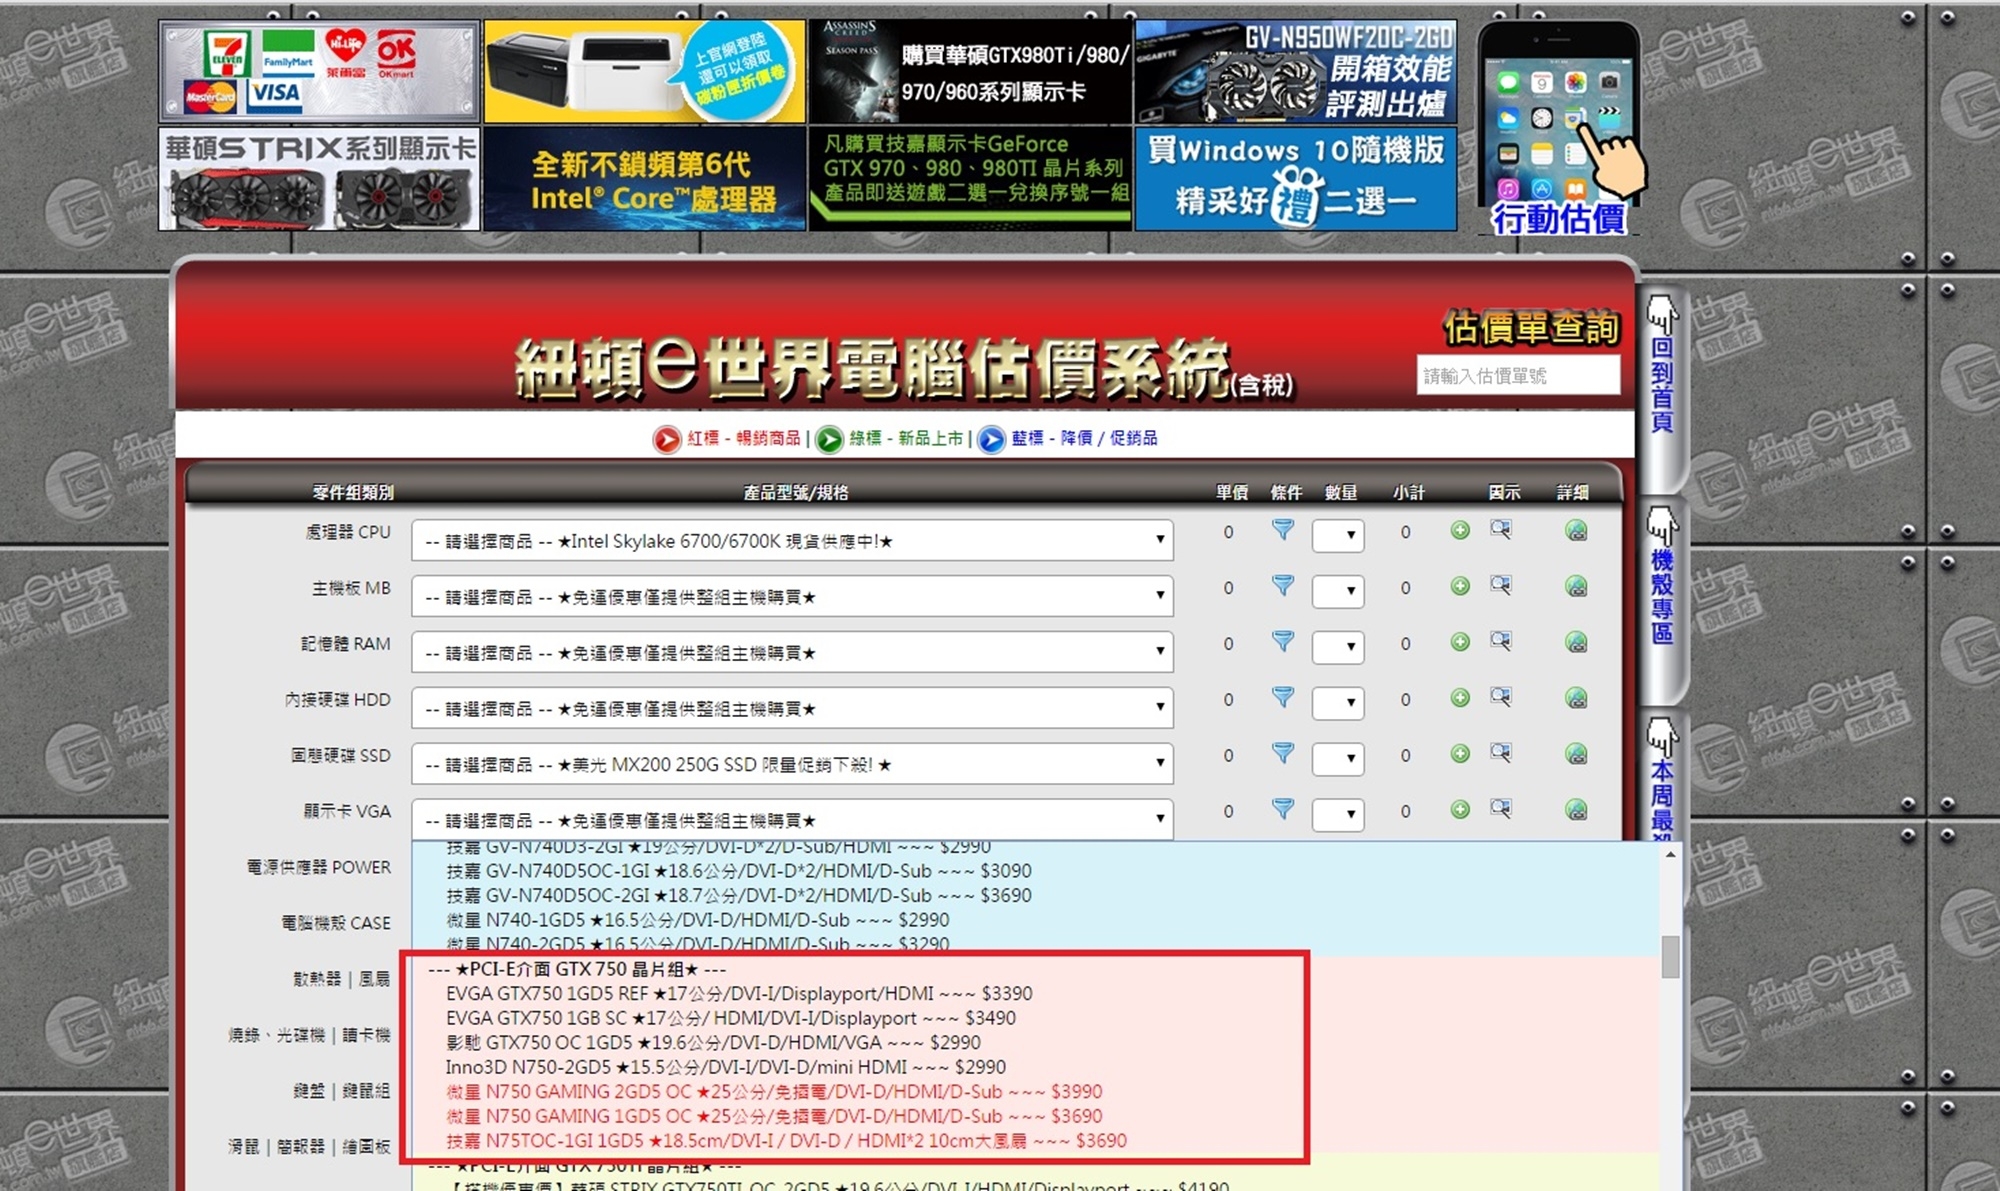2000x1191 pixels.
Task: Select 微星 N750 GAMING 2GD5 OC $3990
Action: tap(774, 1091)
